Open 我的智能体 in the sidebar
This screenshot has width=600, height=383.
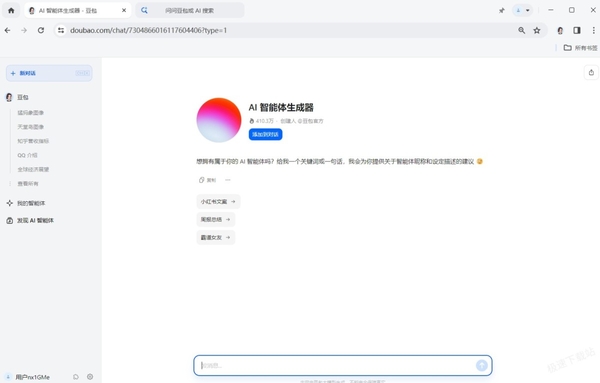tap(31, 203)
